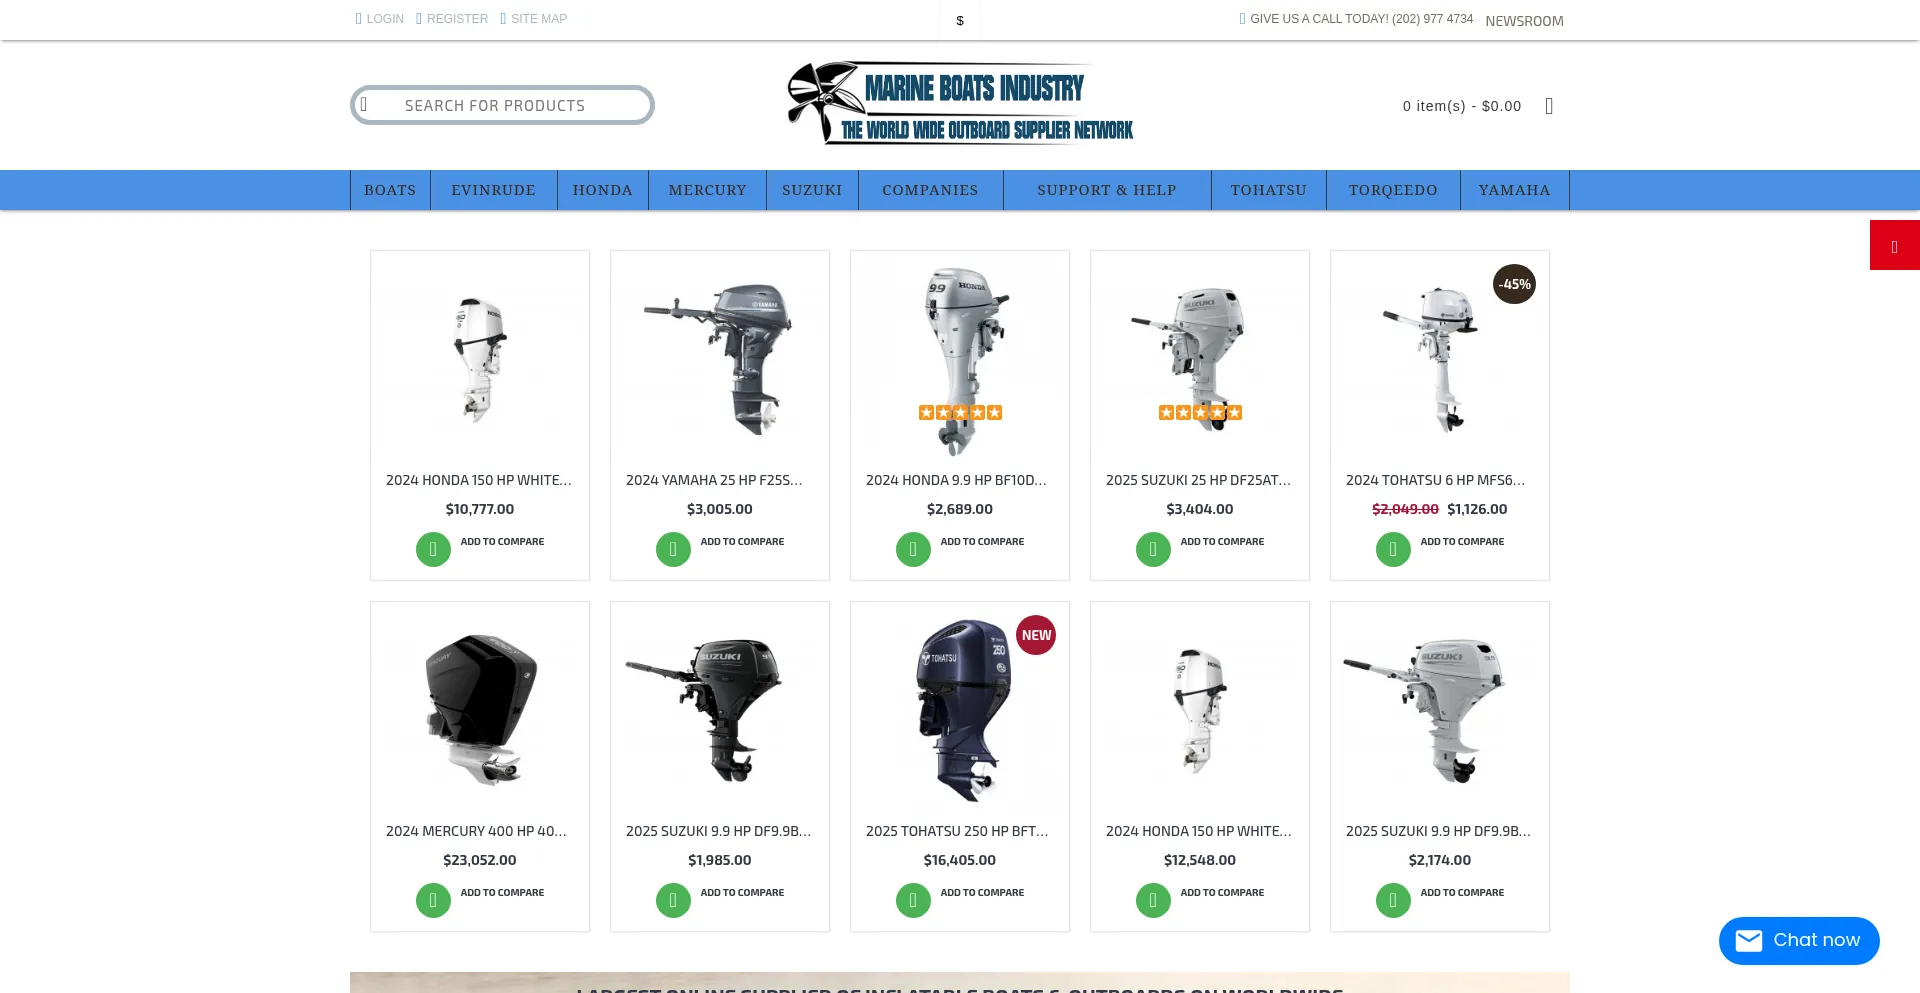
Task: Open the currency dollar selector
Action: pos(960,20)
